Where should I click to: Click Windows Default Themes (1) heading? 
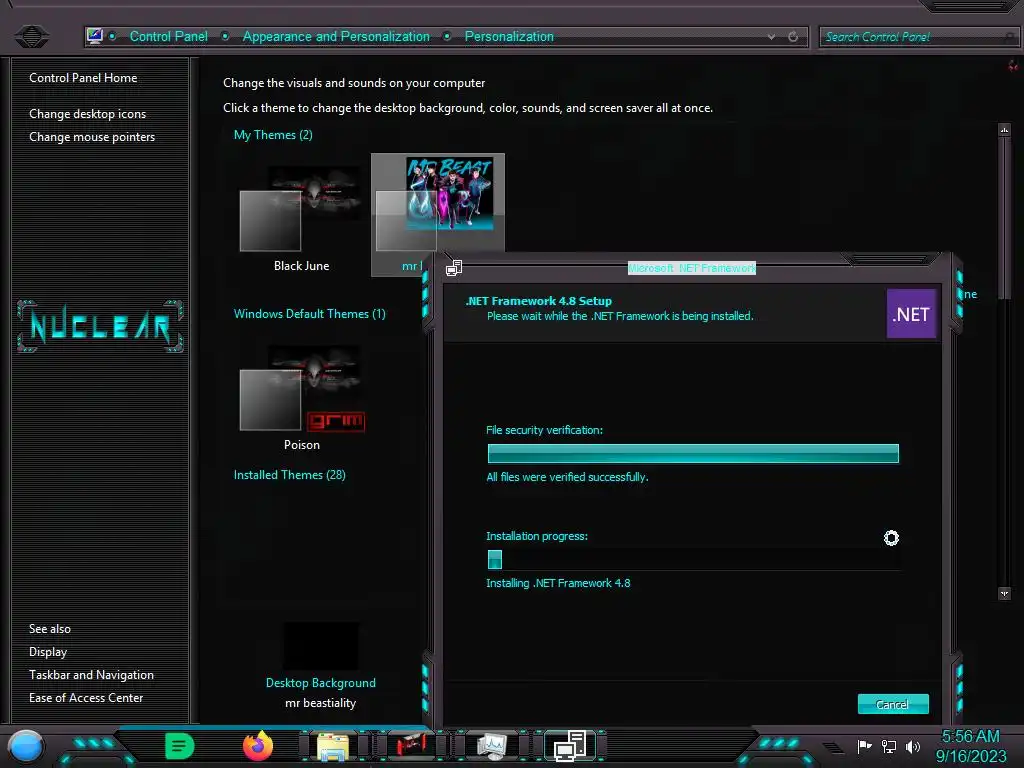point(310,313)
